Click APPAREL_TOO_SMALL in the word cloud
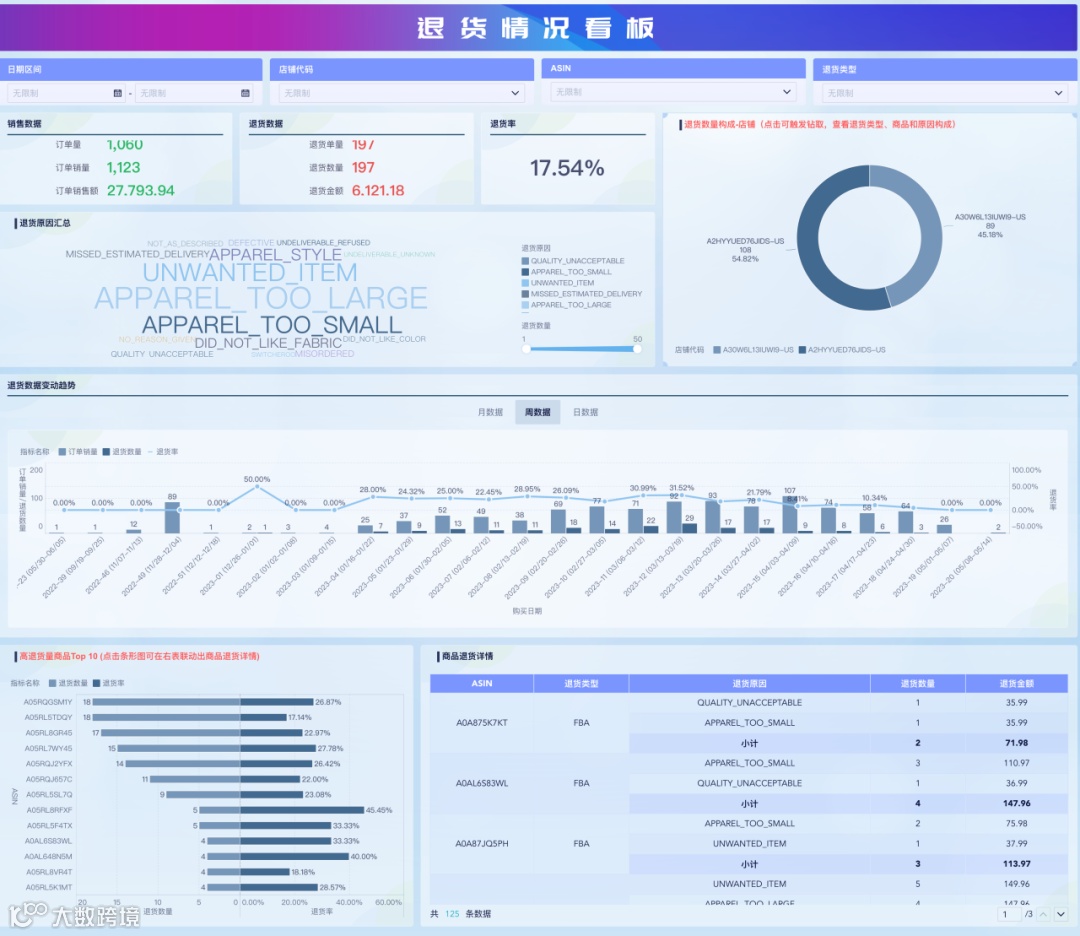Viewport: 1080px width, 936px height. 272,324
